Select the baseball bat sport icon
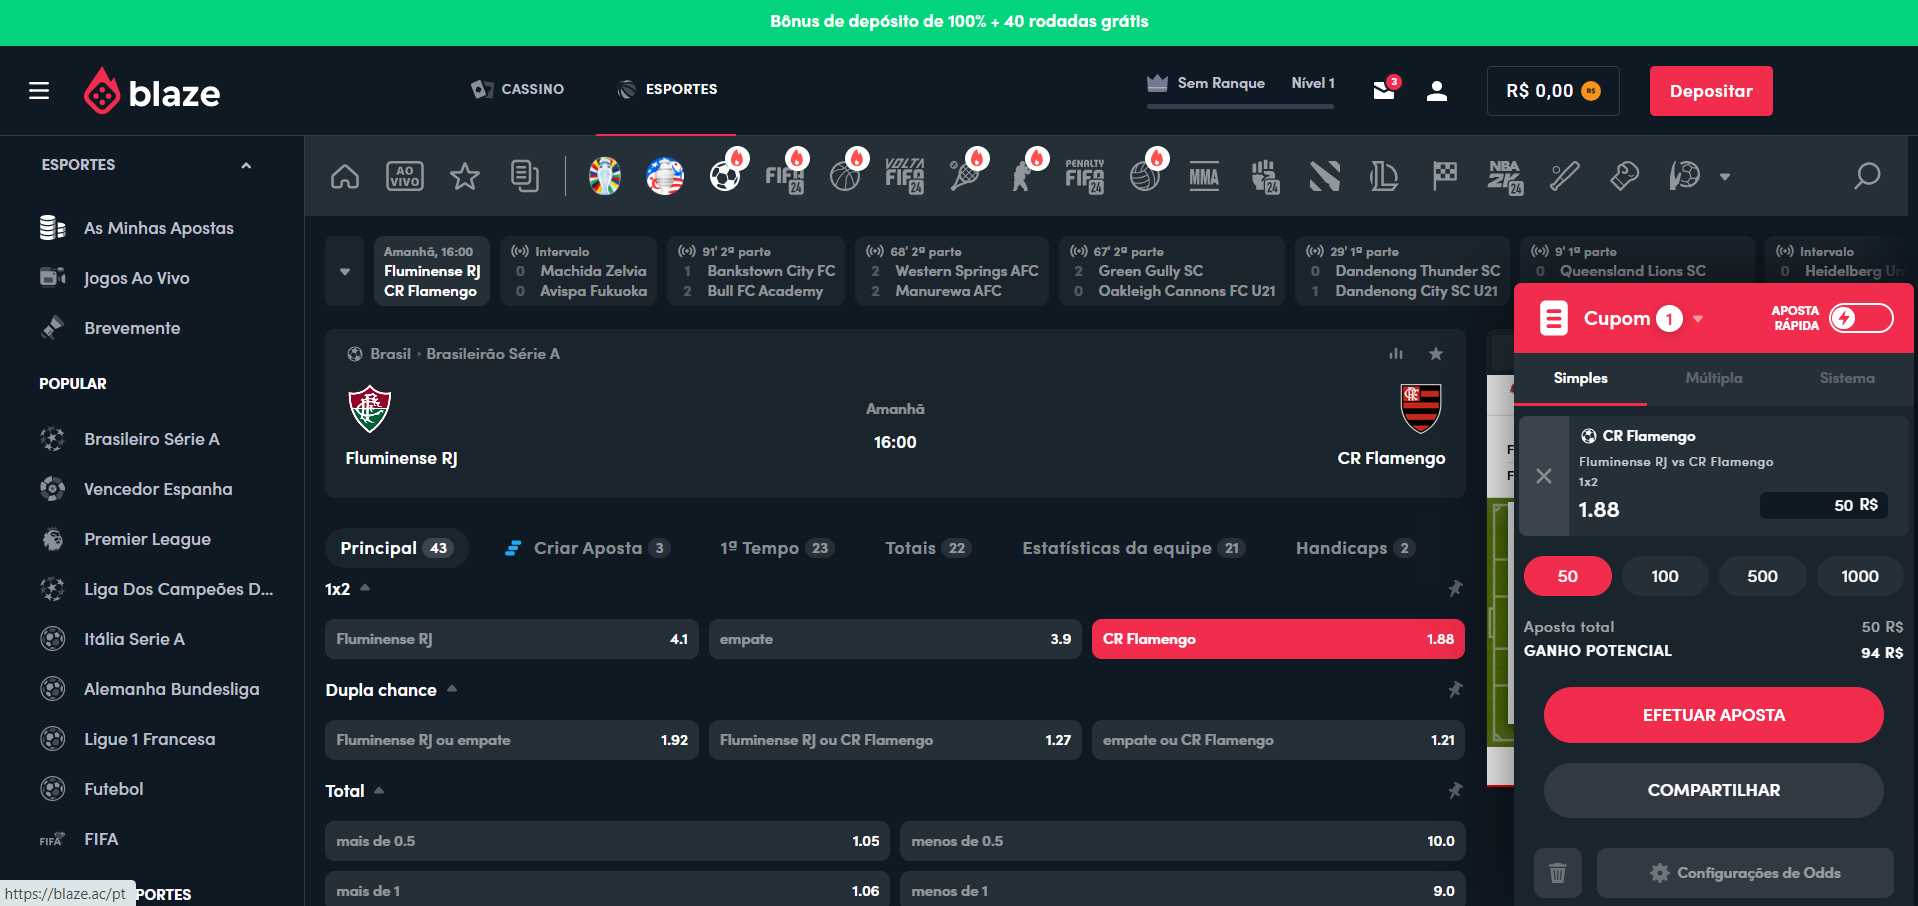This screenshot has height=906, width=1918. coord(1564,177)
